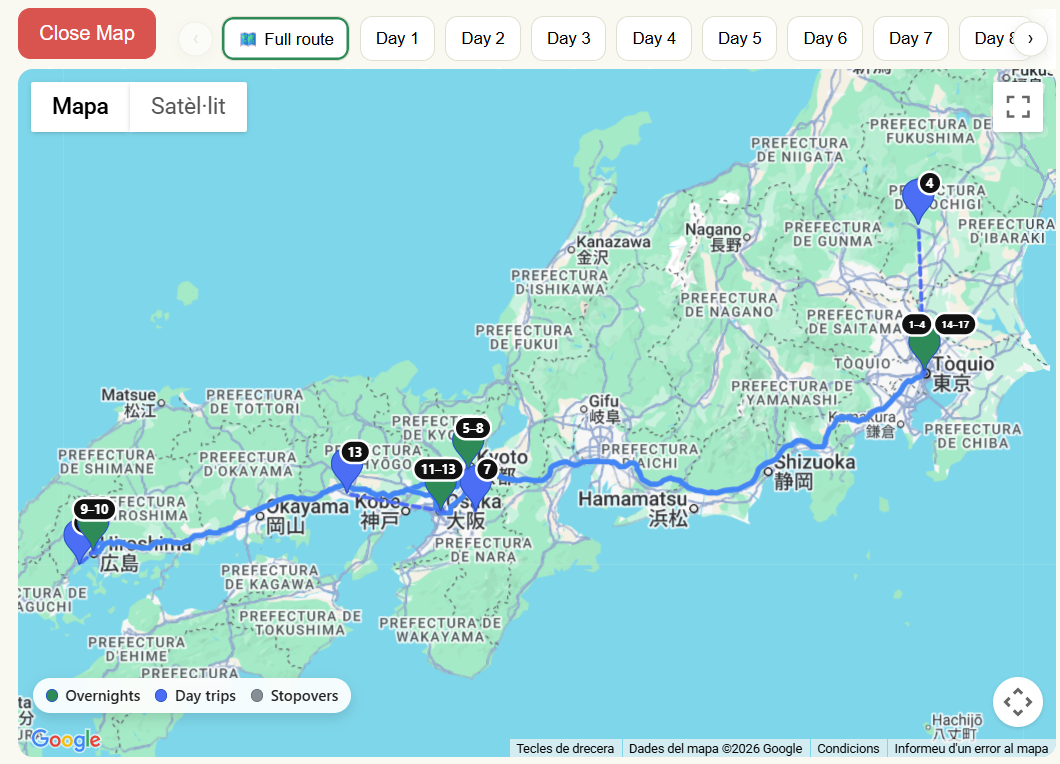The width and height of the screenshot is (1060, 764).
Task: Open the Day 5 tab
Action: coord(739,38)
